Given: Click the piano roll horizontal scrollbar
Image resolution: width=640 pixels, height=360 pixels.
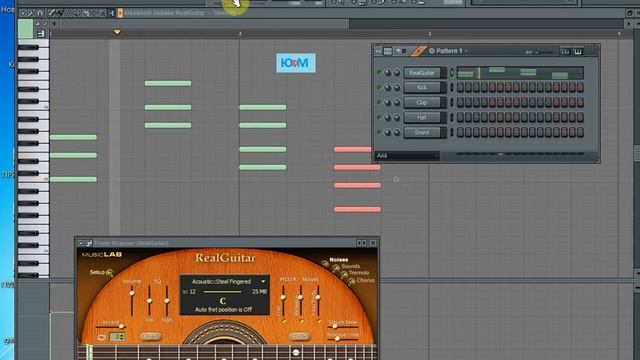Looking at the screenshot, I should tap(205, 24).
